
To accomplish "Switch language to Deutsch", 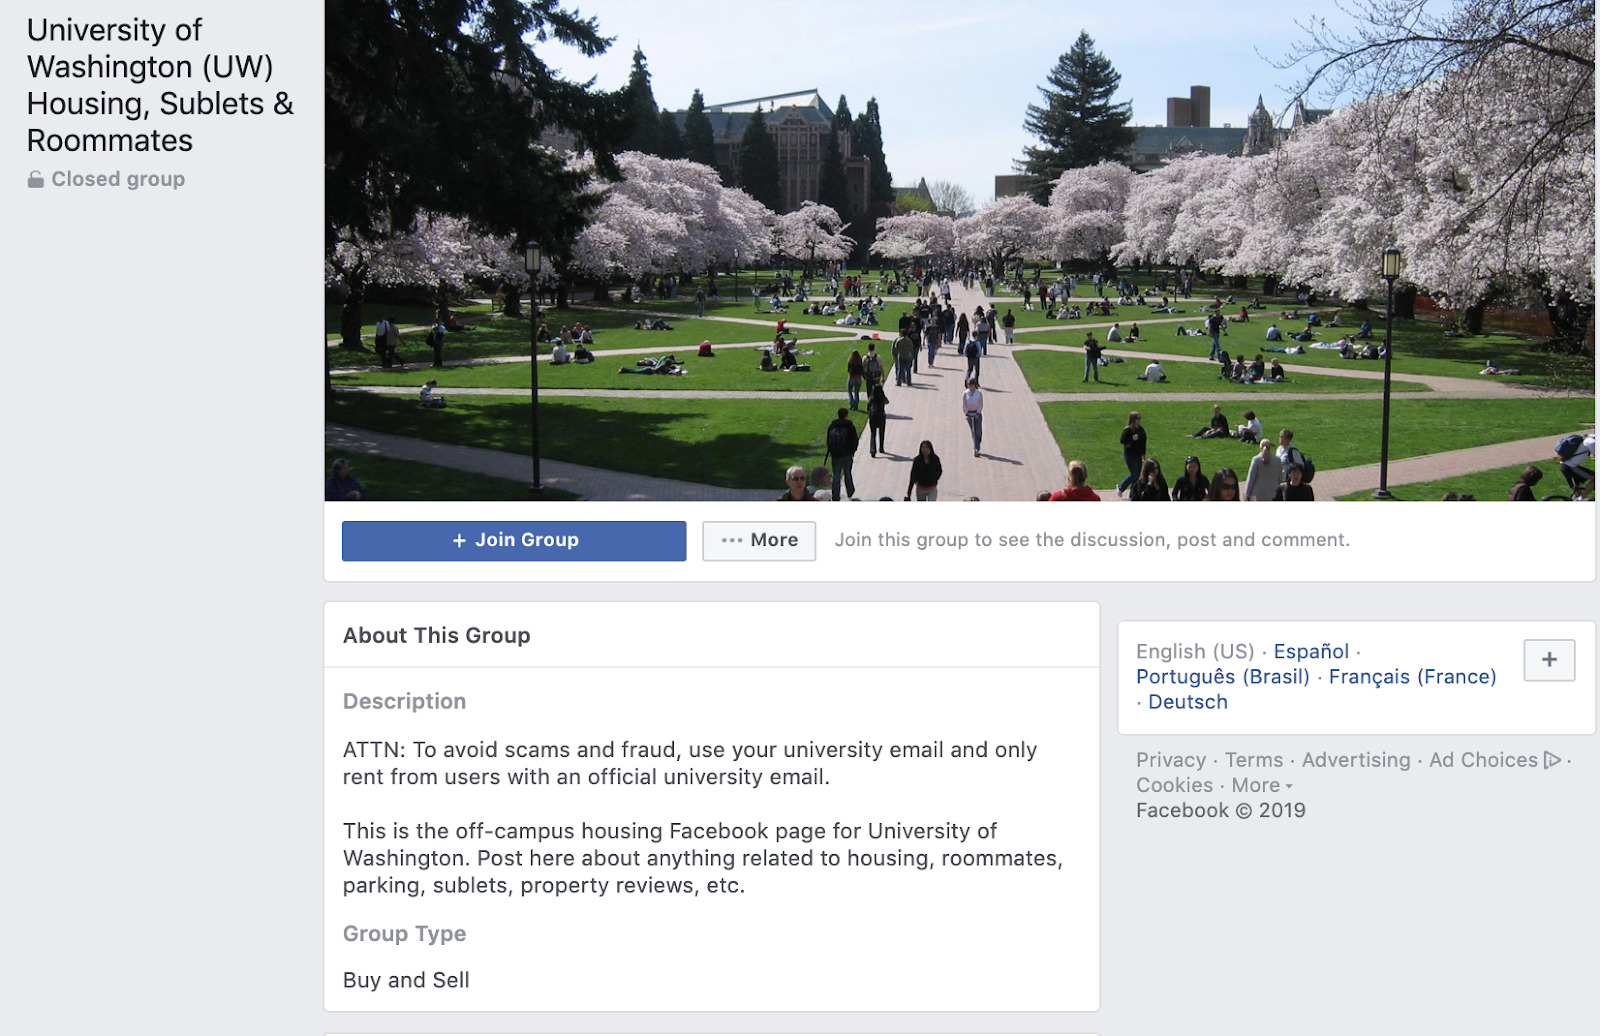I will (x=1187, y=702).
